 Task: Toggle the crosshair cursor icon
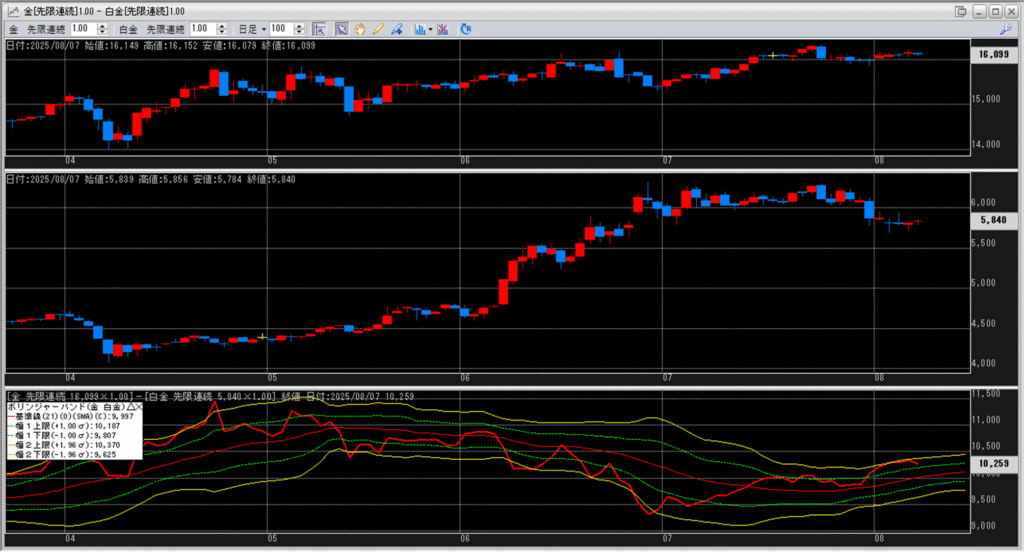(x=318, y=29)
